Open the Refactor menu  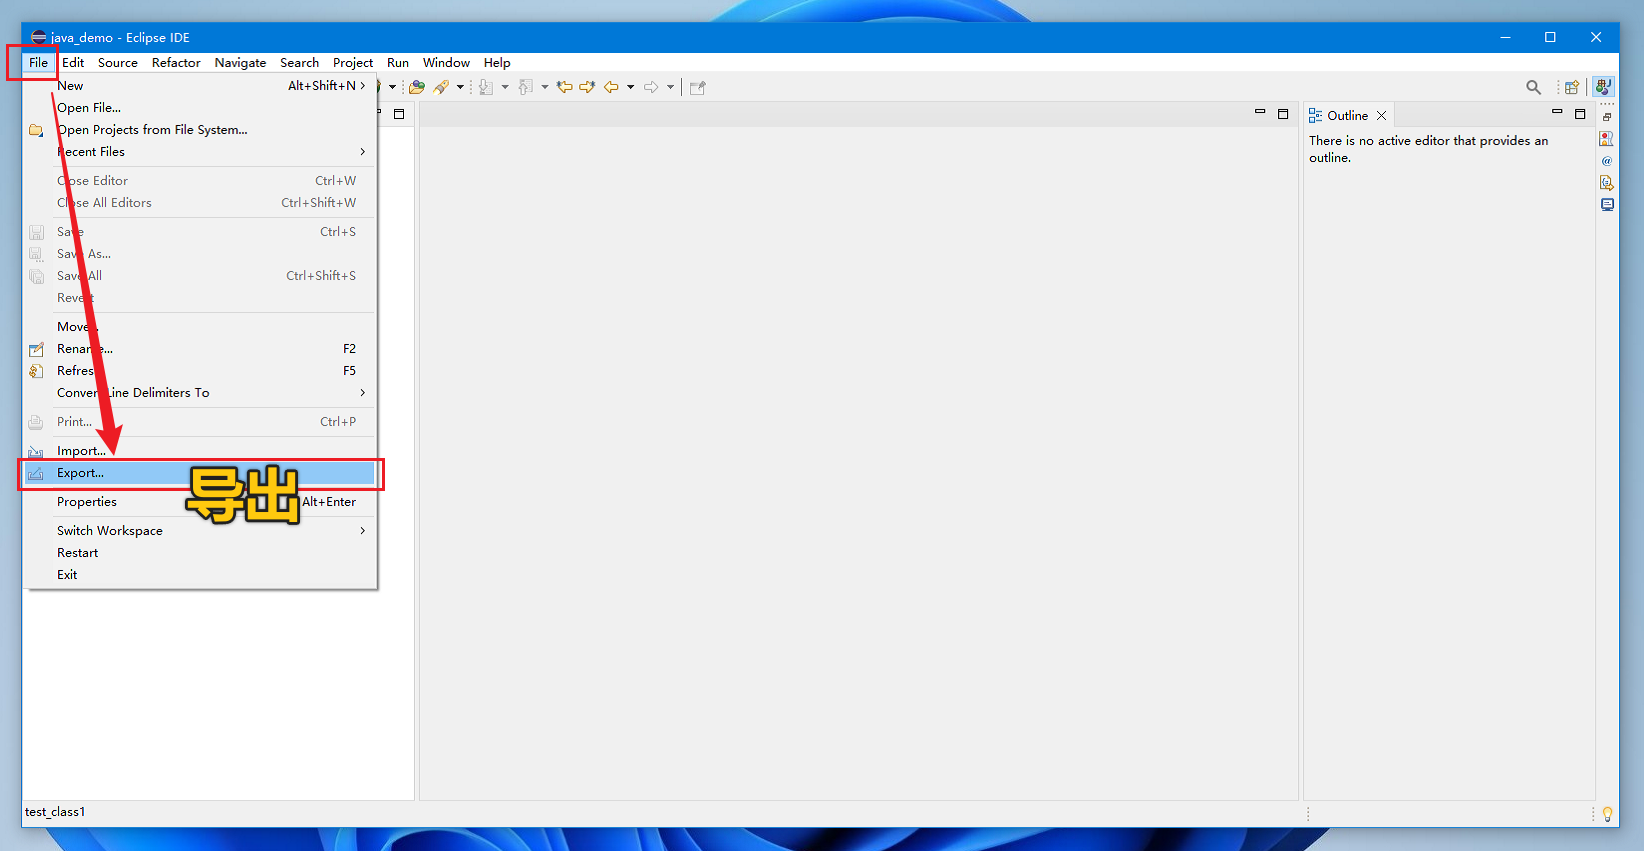176,62
